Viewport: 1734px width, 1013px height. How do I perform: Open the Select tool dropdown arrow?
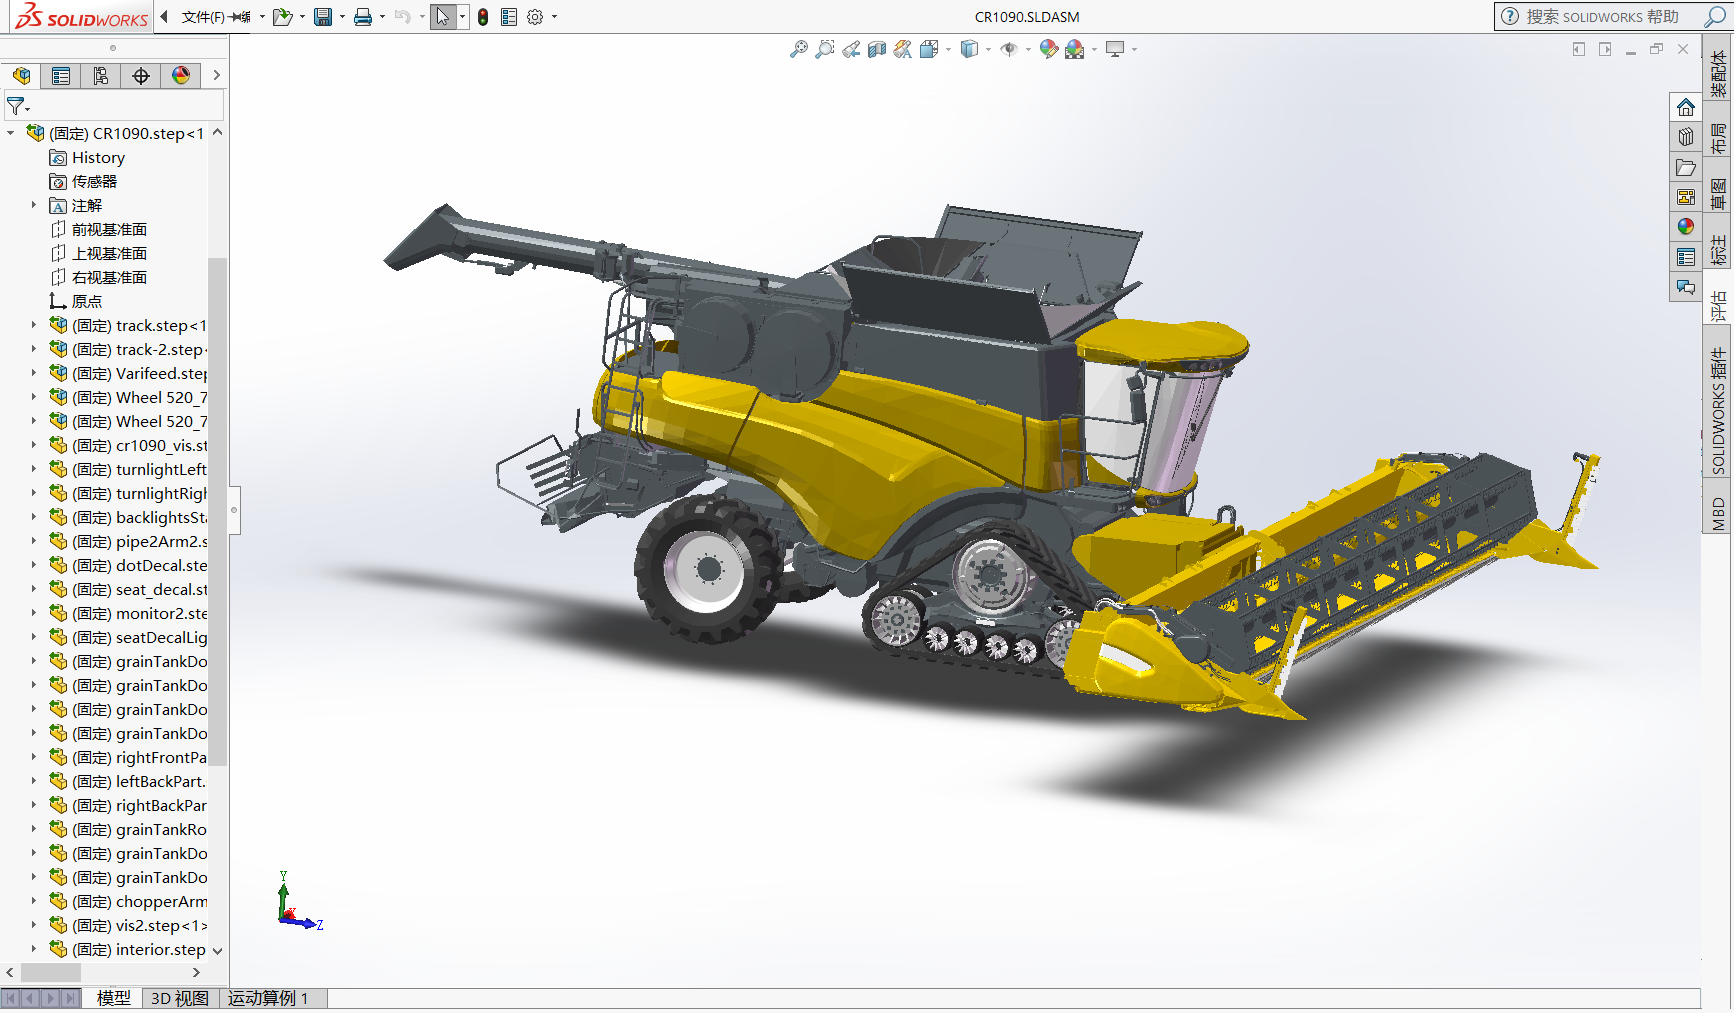(462, 17)
